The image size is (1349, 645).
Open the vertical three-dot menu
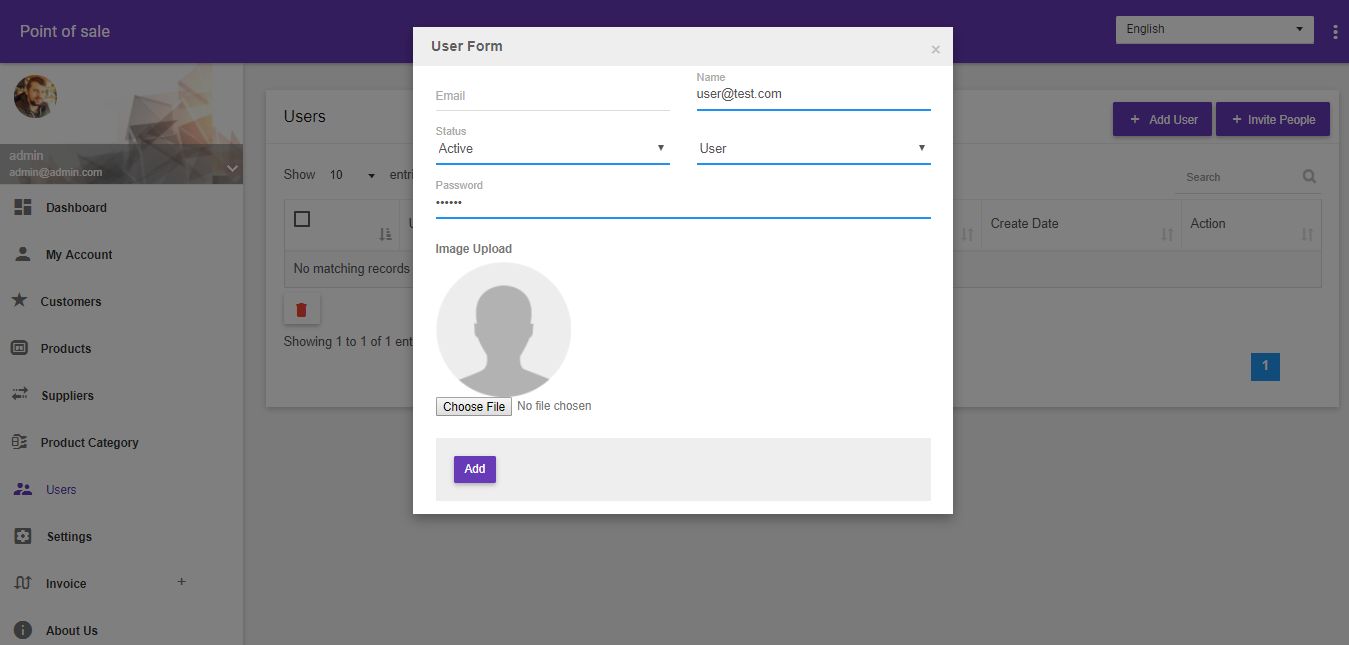[1335, 32]
